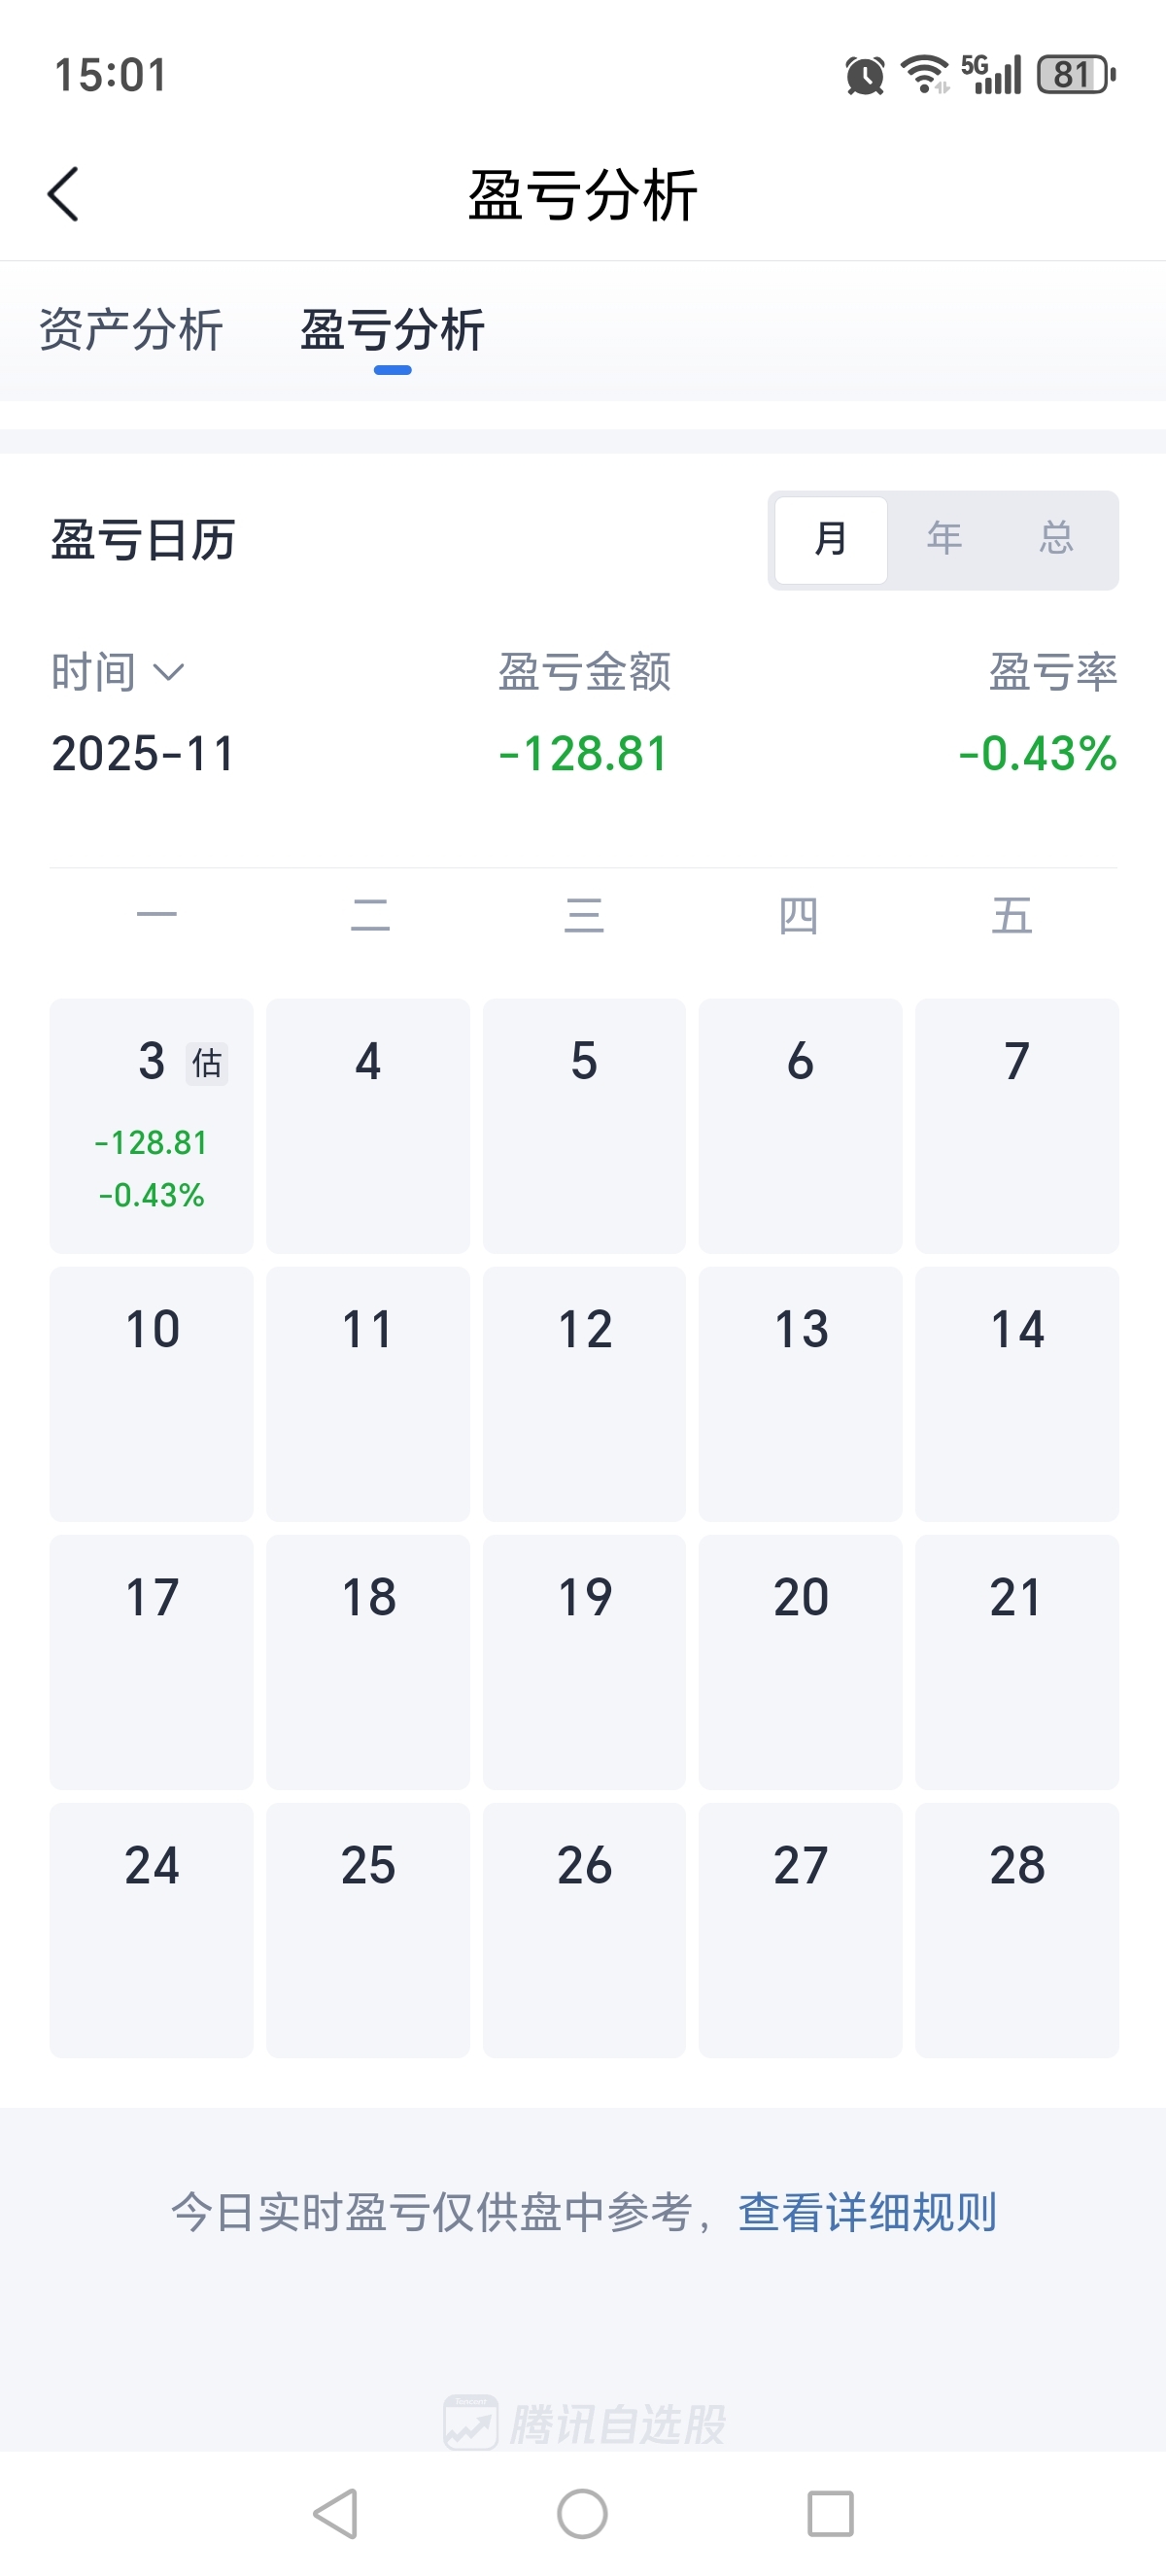Screen dimensions: 1166x2576
Task: Tap the alarm clock status icon
Action: pyautogui.click(x=864, y=75)
